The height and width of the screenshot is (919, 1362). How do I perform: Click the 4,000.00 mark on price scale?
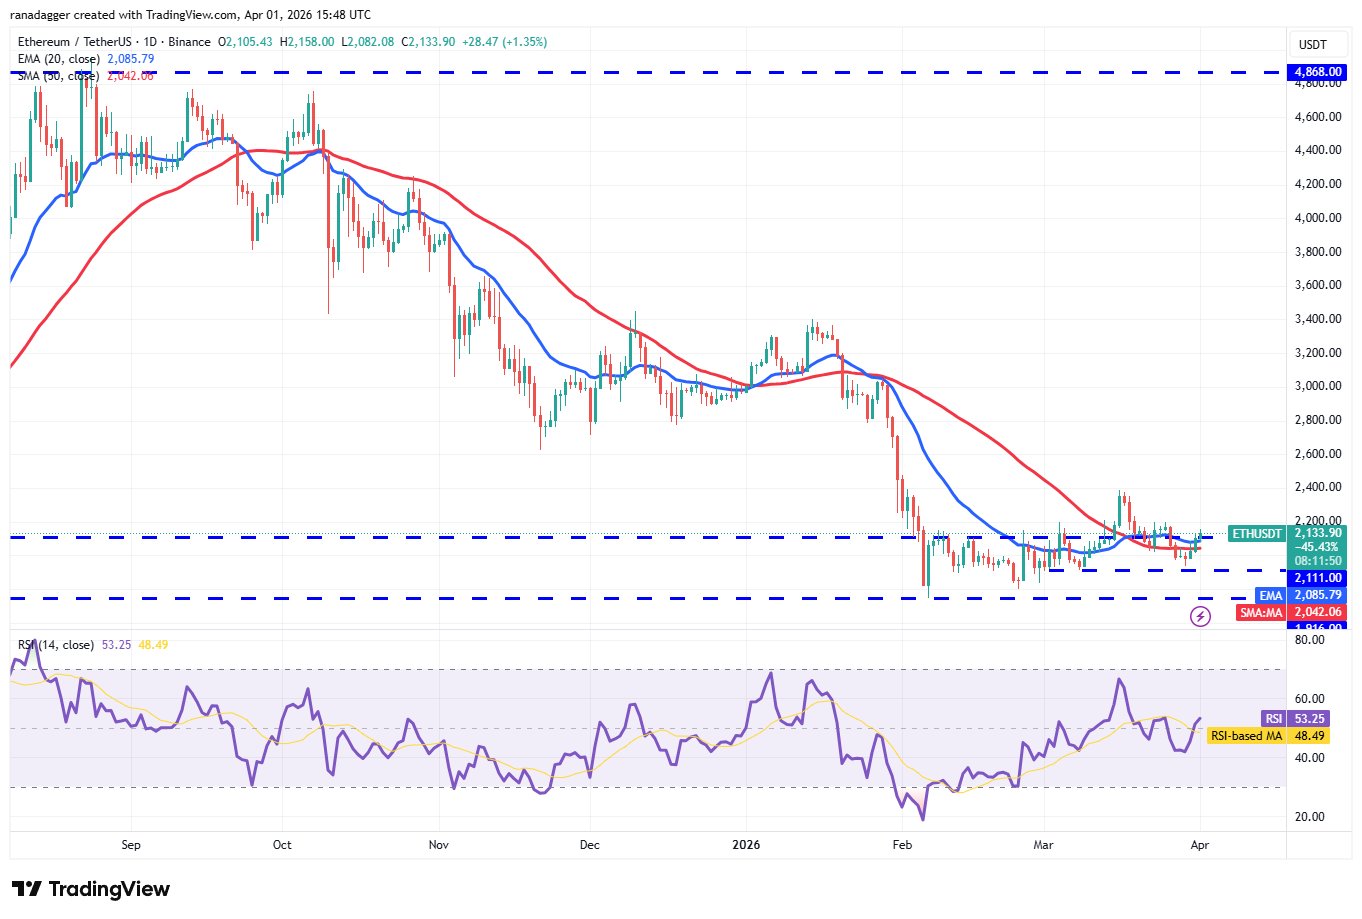click(x=1317, y=218)
